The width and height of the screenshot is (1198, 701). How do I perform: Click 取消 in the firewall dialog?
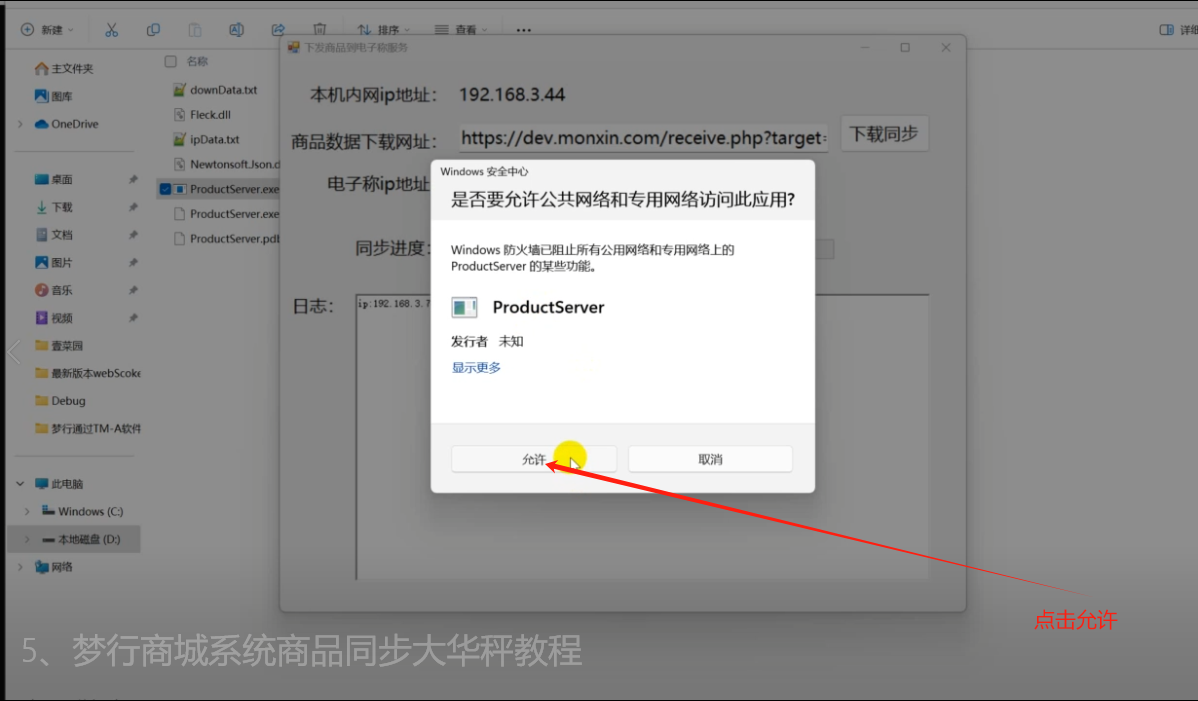[x=710, y=459]
